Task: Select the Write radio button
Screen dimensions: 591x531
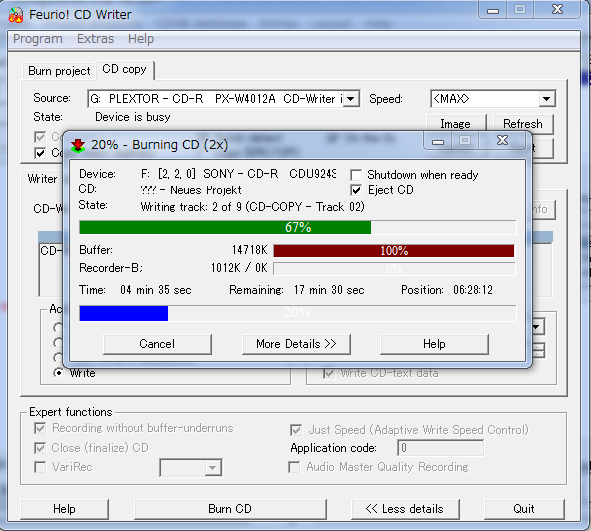Action: click(x=58, y=373)
